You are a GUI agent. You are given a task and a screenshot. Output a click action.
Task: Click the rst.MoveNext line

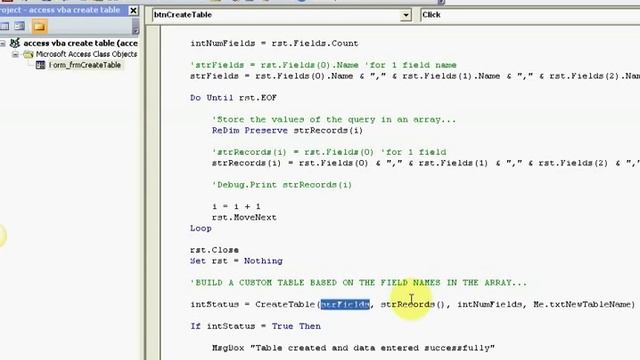[244, 218]
